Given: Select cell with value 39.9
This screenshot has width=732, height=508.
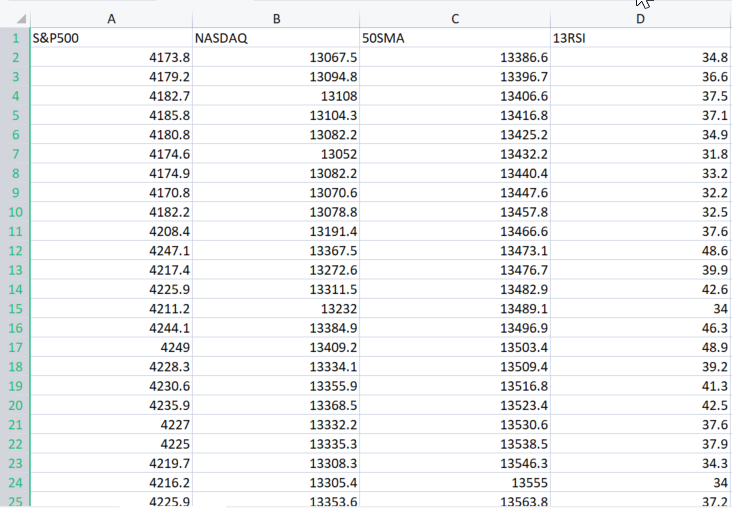Looking at the screenshot, I should coord(641,270).
